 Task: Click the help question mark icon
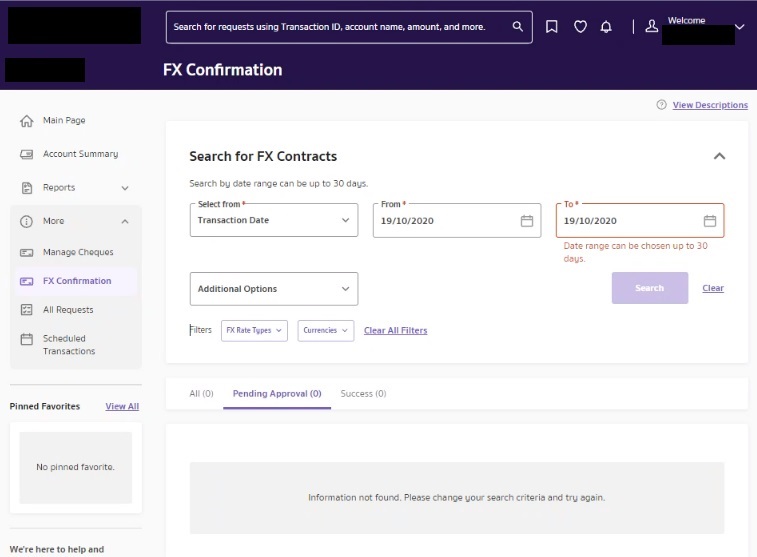661,105
